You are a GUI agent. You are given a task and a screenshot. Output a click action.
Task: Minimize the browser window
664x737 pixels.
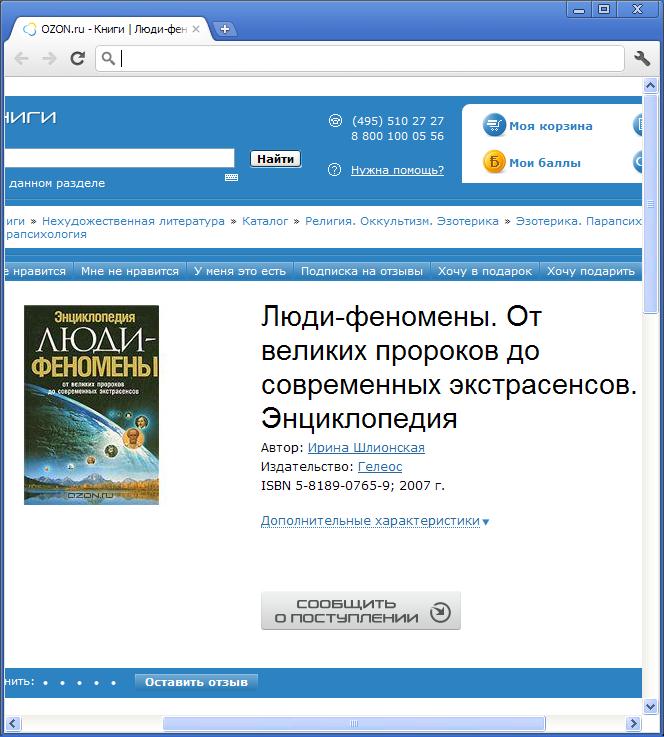point(579,9)
